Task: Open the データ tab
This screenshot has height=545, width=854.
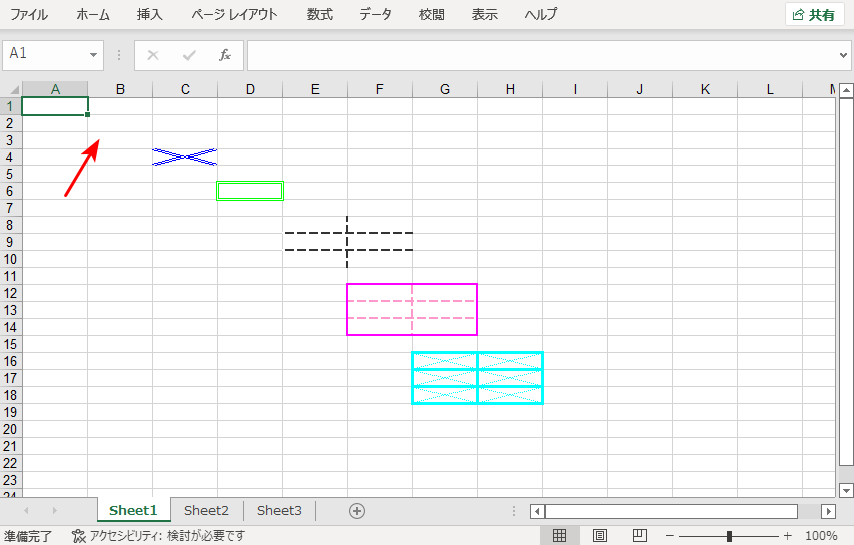Action: coord(375,15)
